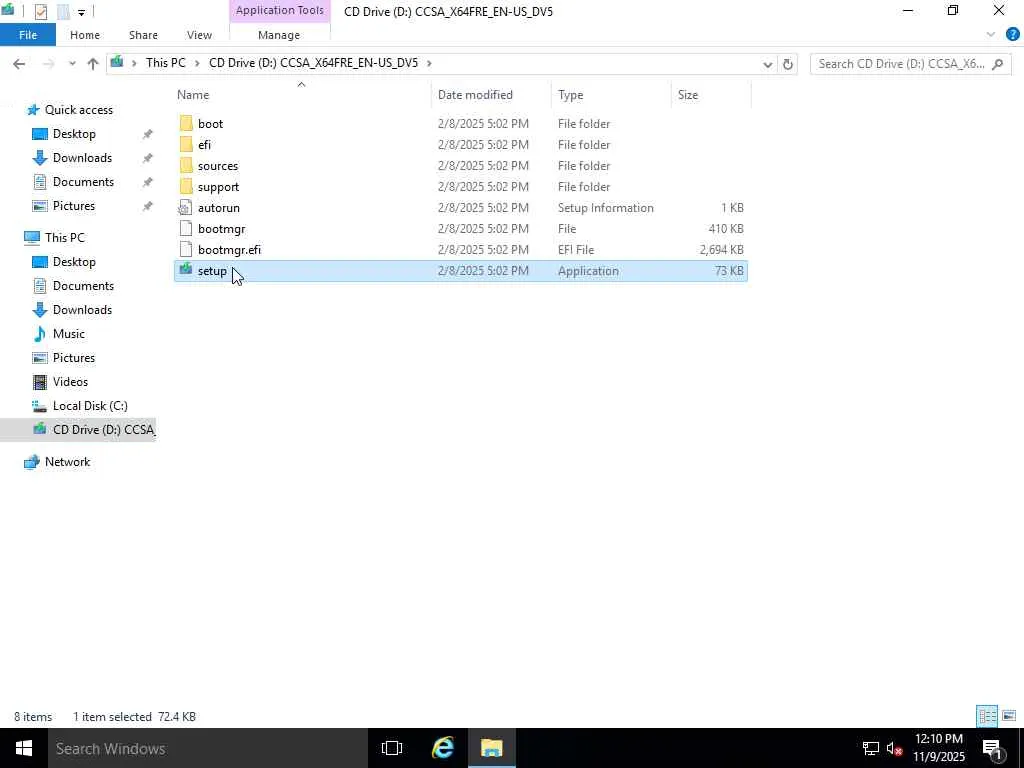Click the setup application icon
1024x768 pixels.
pos(185,270)
